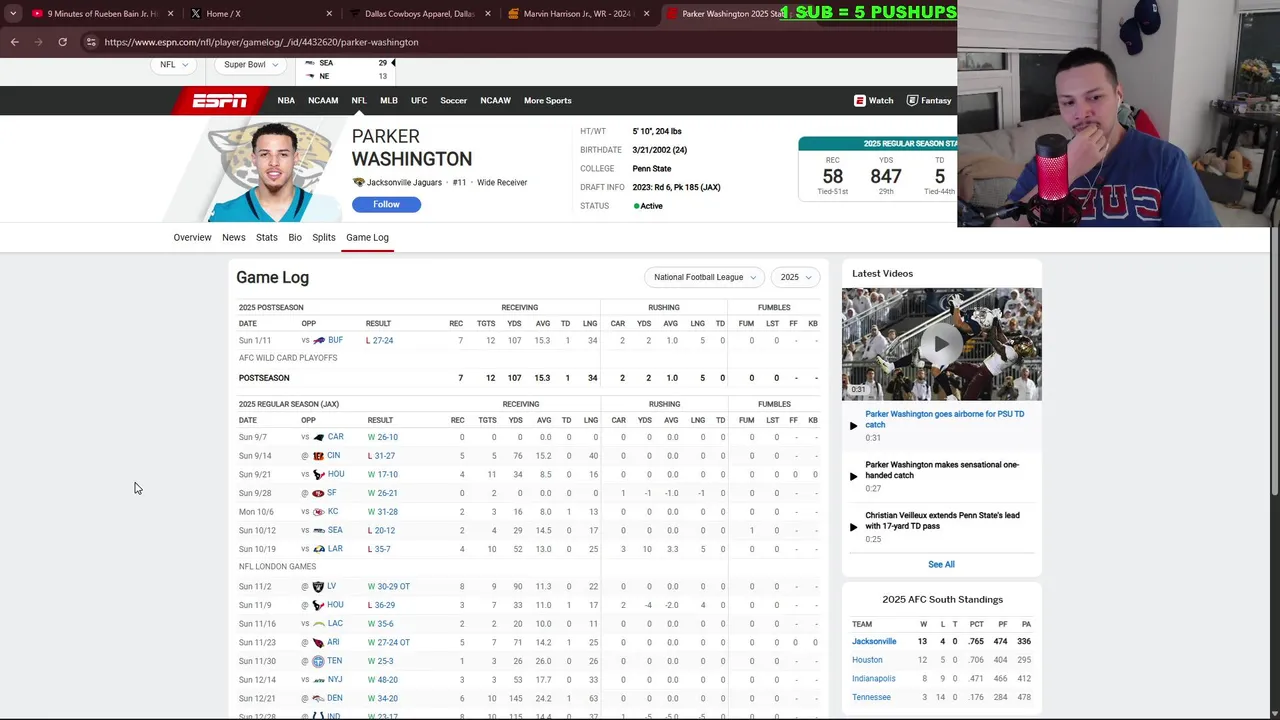Screen dimensions: 1280x720
Task: Click the Chiefs logo in 10/6 row
Action: coord(319,512)
